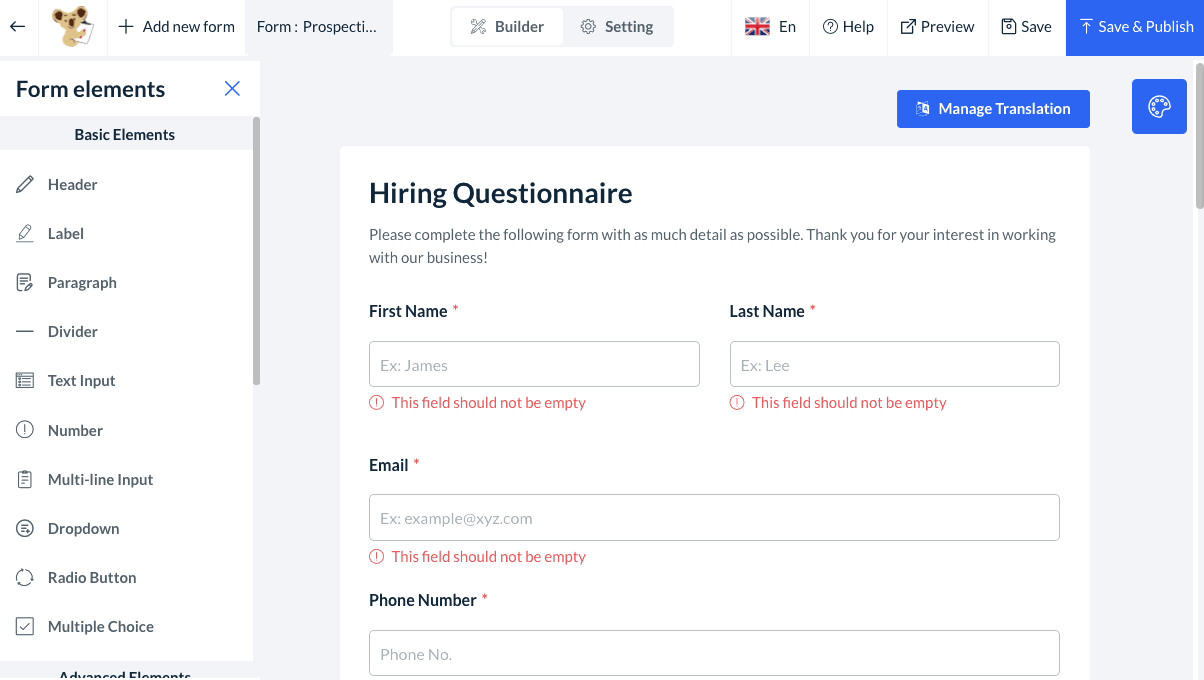The width and height of the screenshot is (1204, 680).
Task: Add the Multiple Choice checkbox element
Action: pyautogui.click(x=25, y=627)
